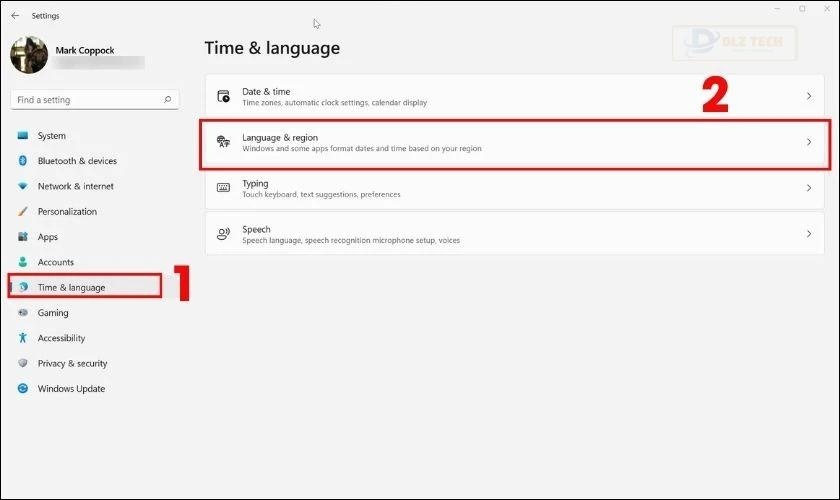Click the Windows Update icon
Image resolution: width=840 pixels, height=500 pixels.
[22, 389]
